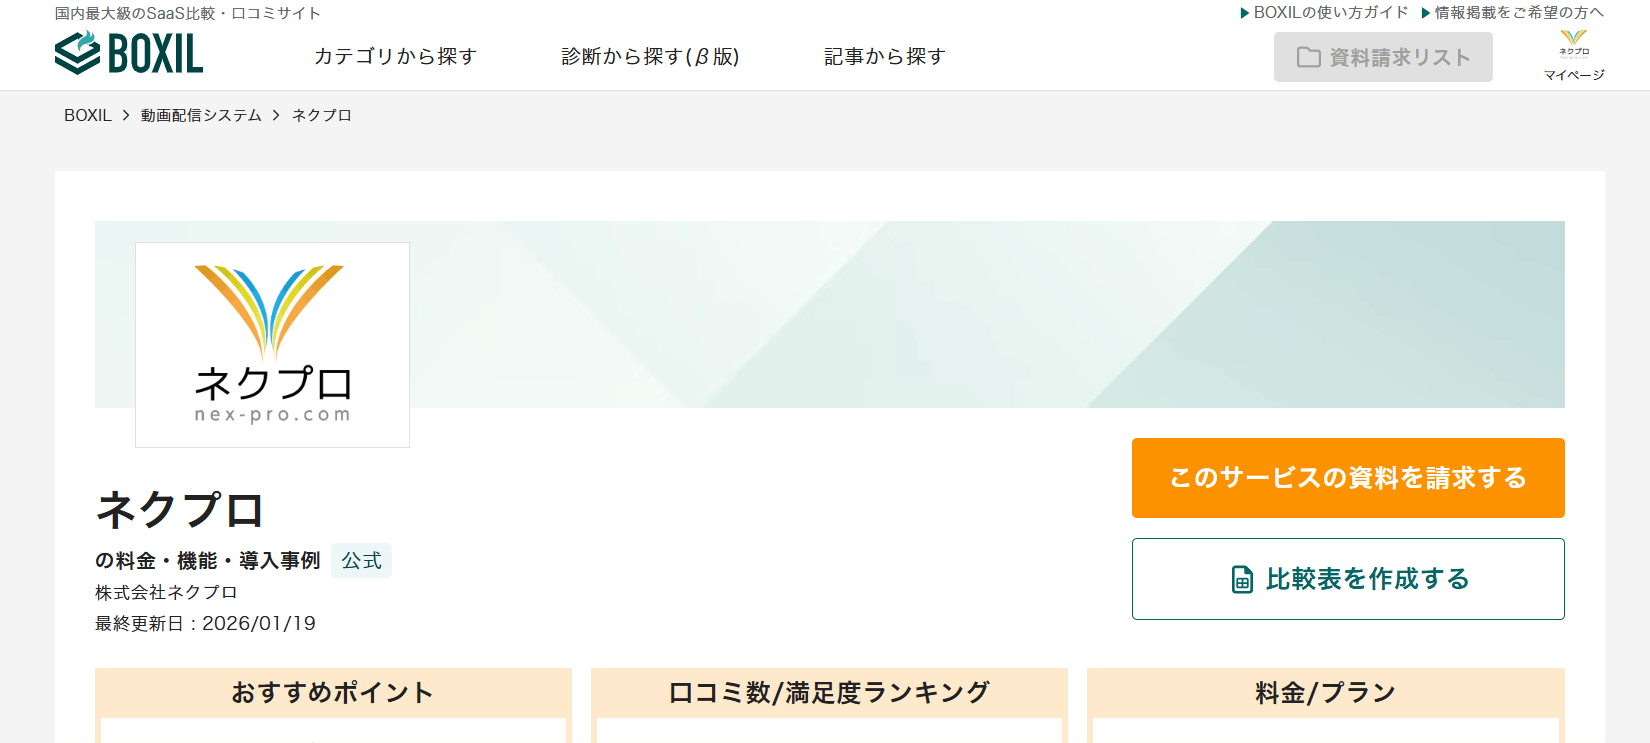Select the おすすめポイント section header

point(333,692)
